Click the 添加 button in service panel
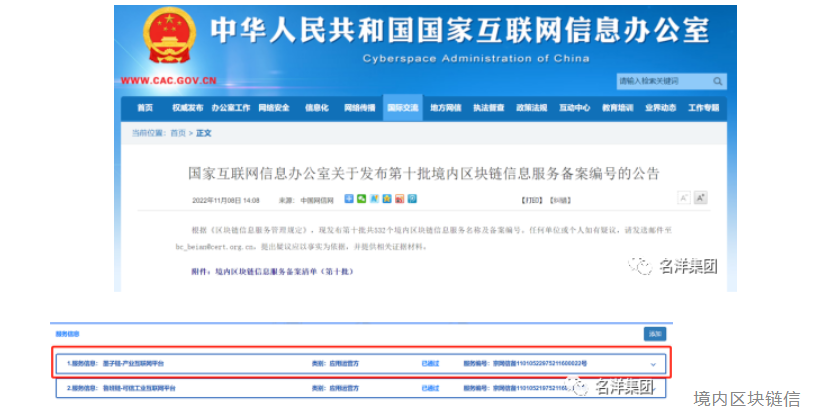This screenshot has width=839, height=418. click(654, 334)
